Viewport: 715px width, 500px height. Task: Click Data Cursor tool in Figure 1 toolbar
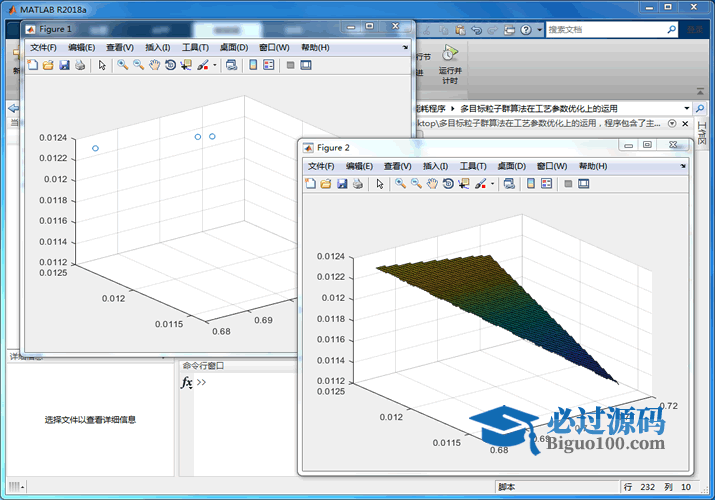pos(186,65)
